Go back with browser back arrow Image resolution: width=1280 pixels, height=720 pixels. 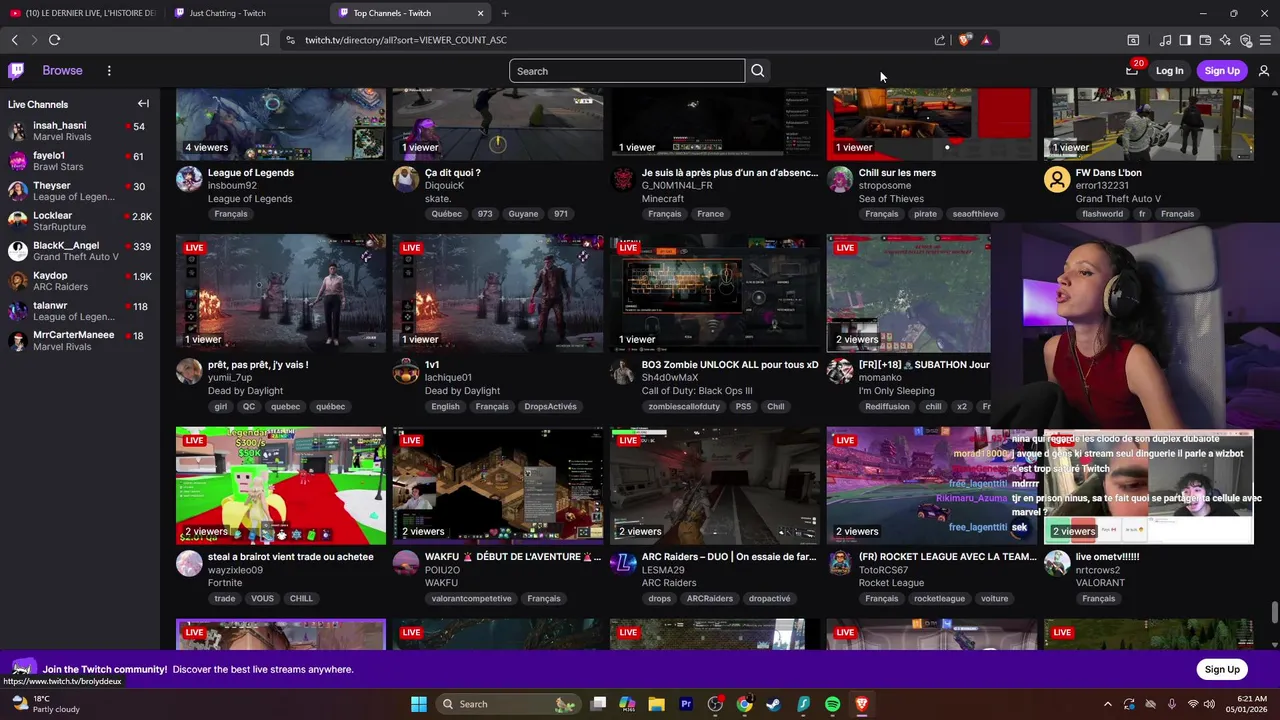tap(14, 40)
